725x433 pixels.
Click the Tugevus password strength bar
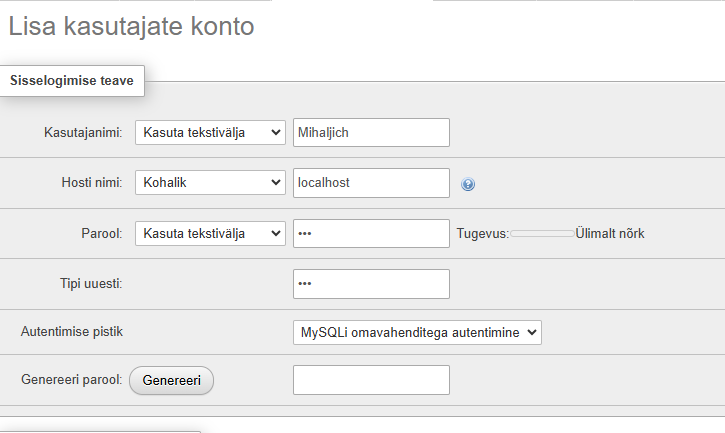(x=542, y=234)
